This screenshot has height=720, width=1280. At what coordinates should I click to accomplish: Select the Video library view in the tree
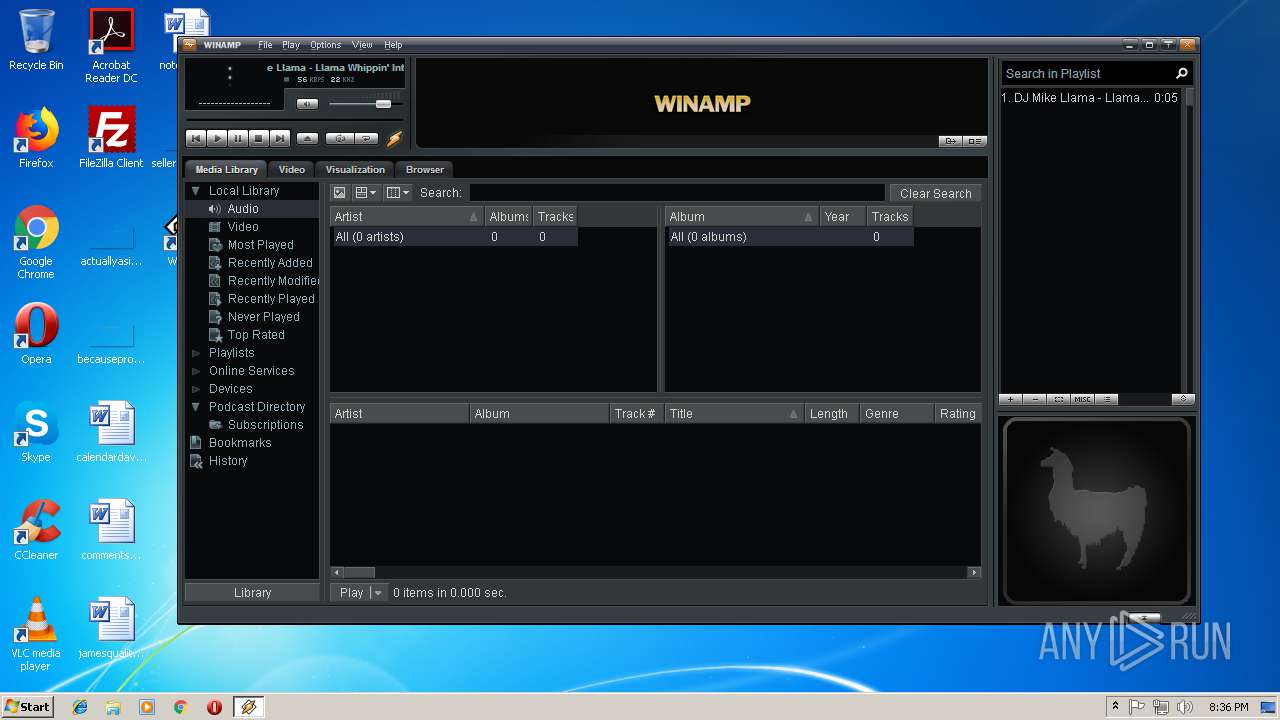(243, 227)
